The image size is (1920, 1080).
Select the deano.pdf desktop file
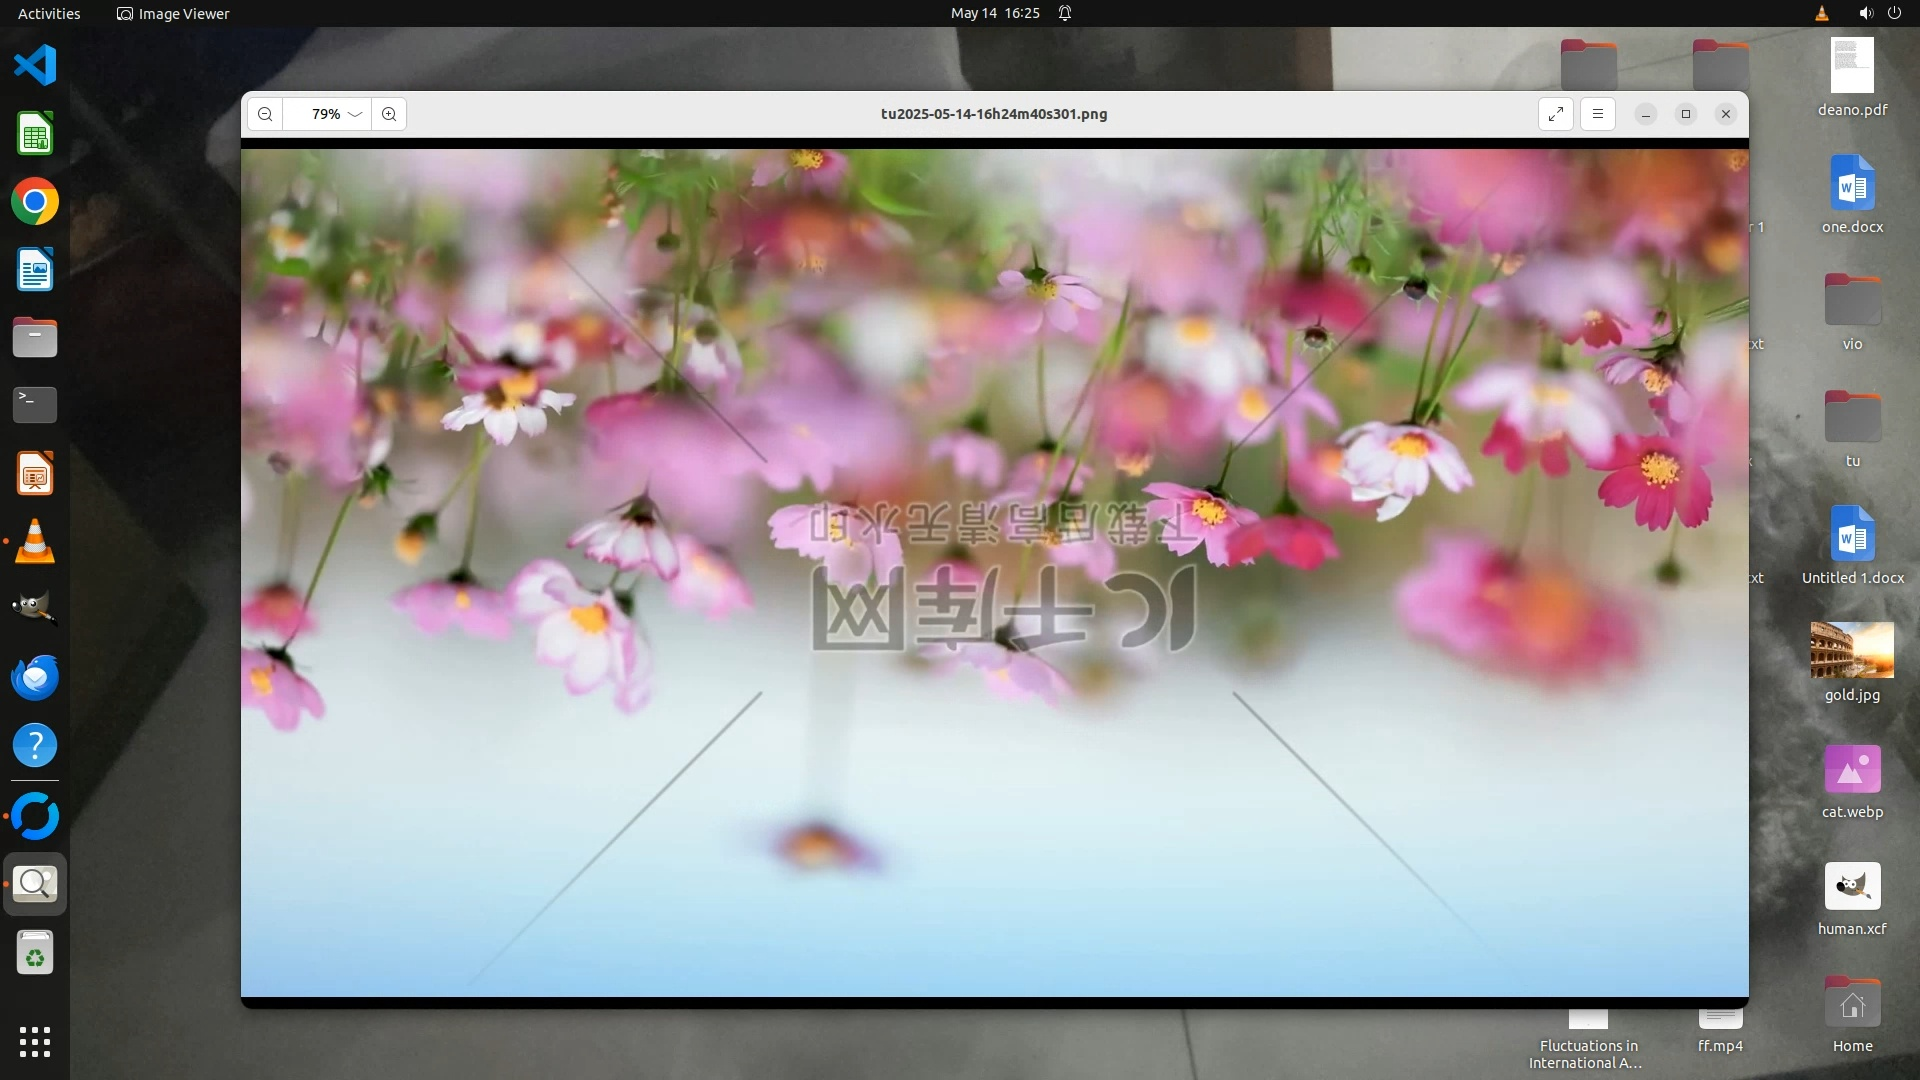(x=1852, y=67)
